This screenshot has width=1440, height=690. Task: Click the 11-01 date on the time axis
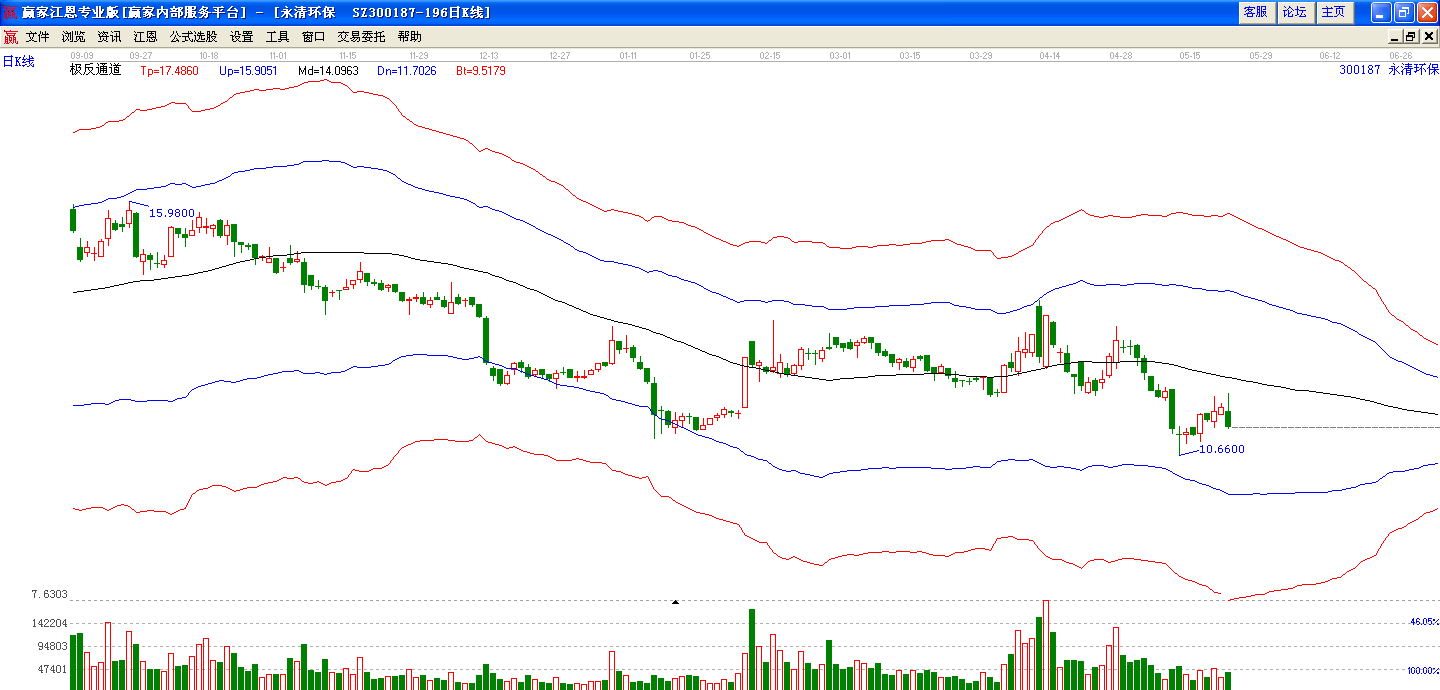pyautogui.click(x=278, y=56)
